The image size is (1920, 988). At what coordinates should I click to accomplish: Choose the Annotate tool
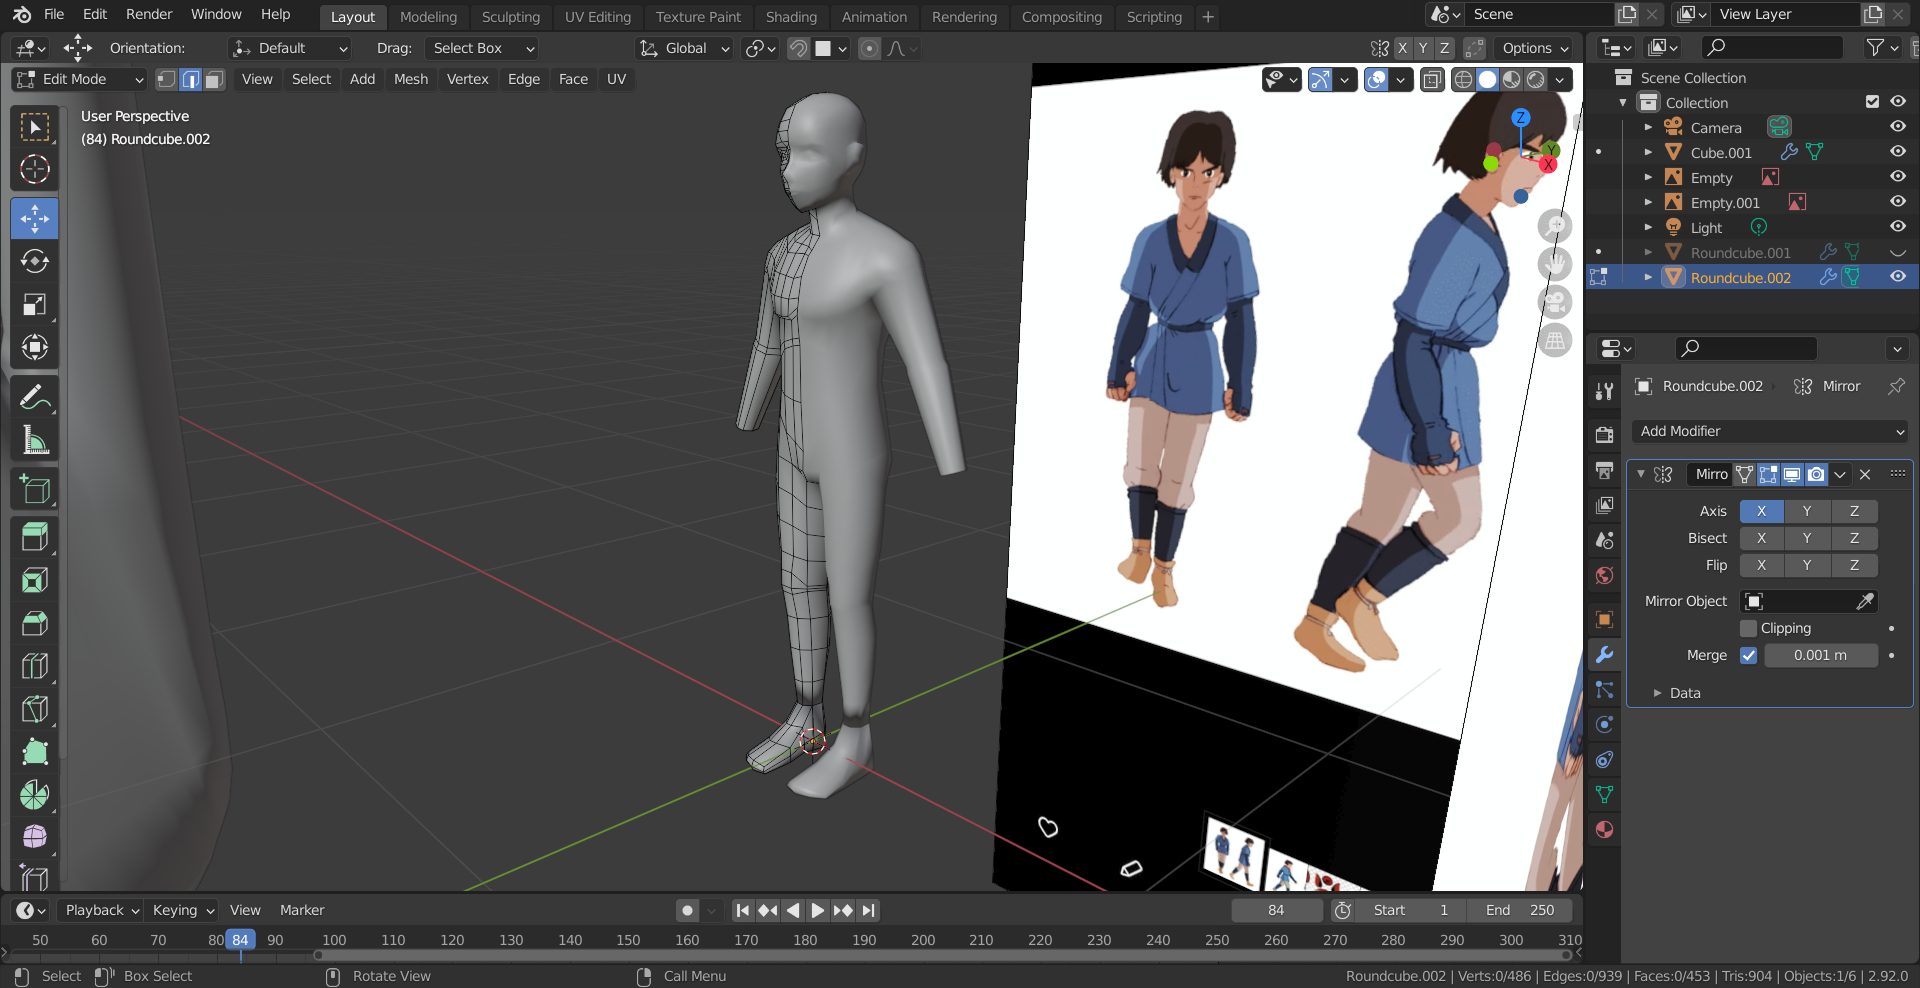35,397
